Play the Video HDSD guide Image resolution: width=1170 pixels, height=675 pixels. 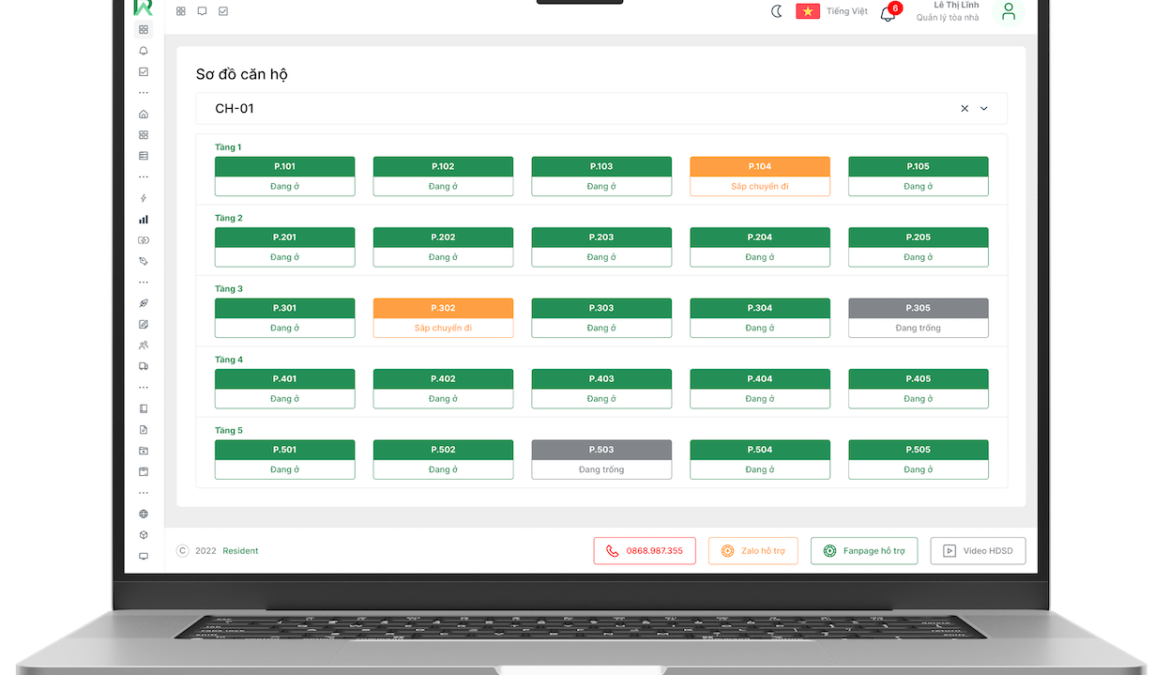tap(977, 551)
